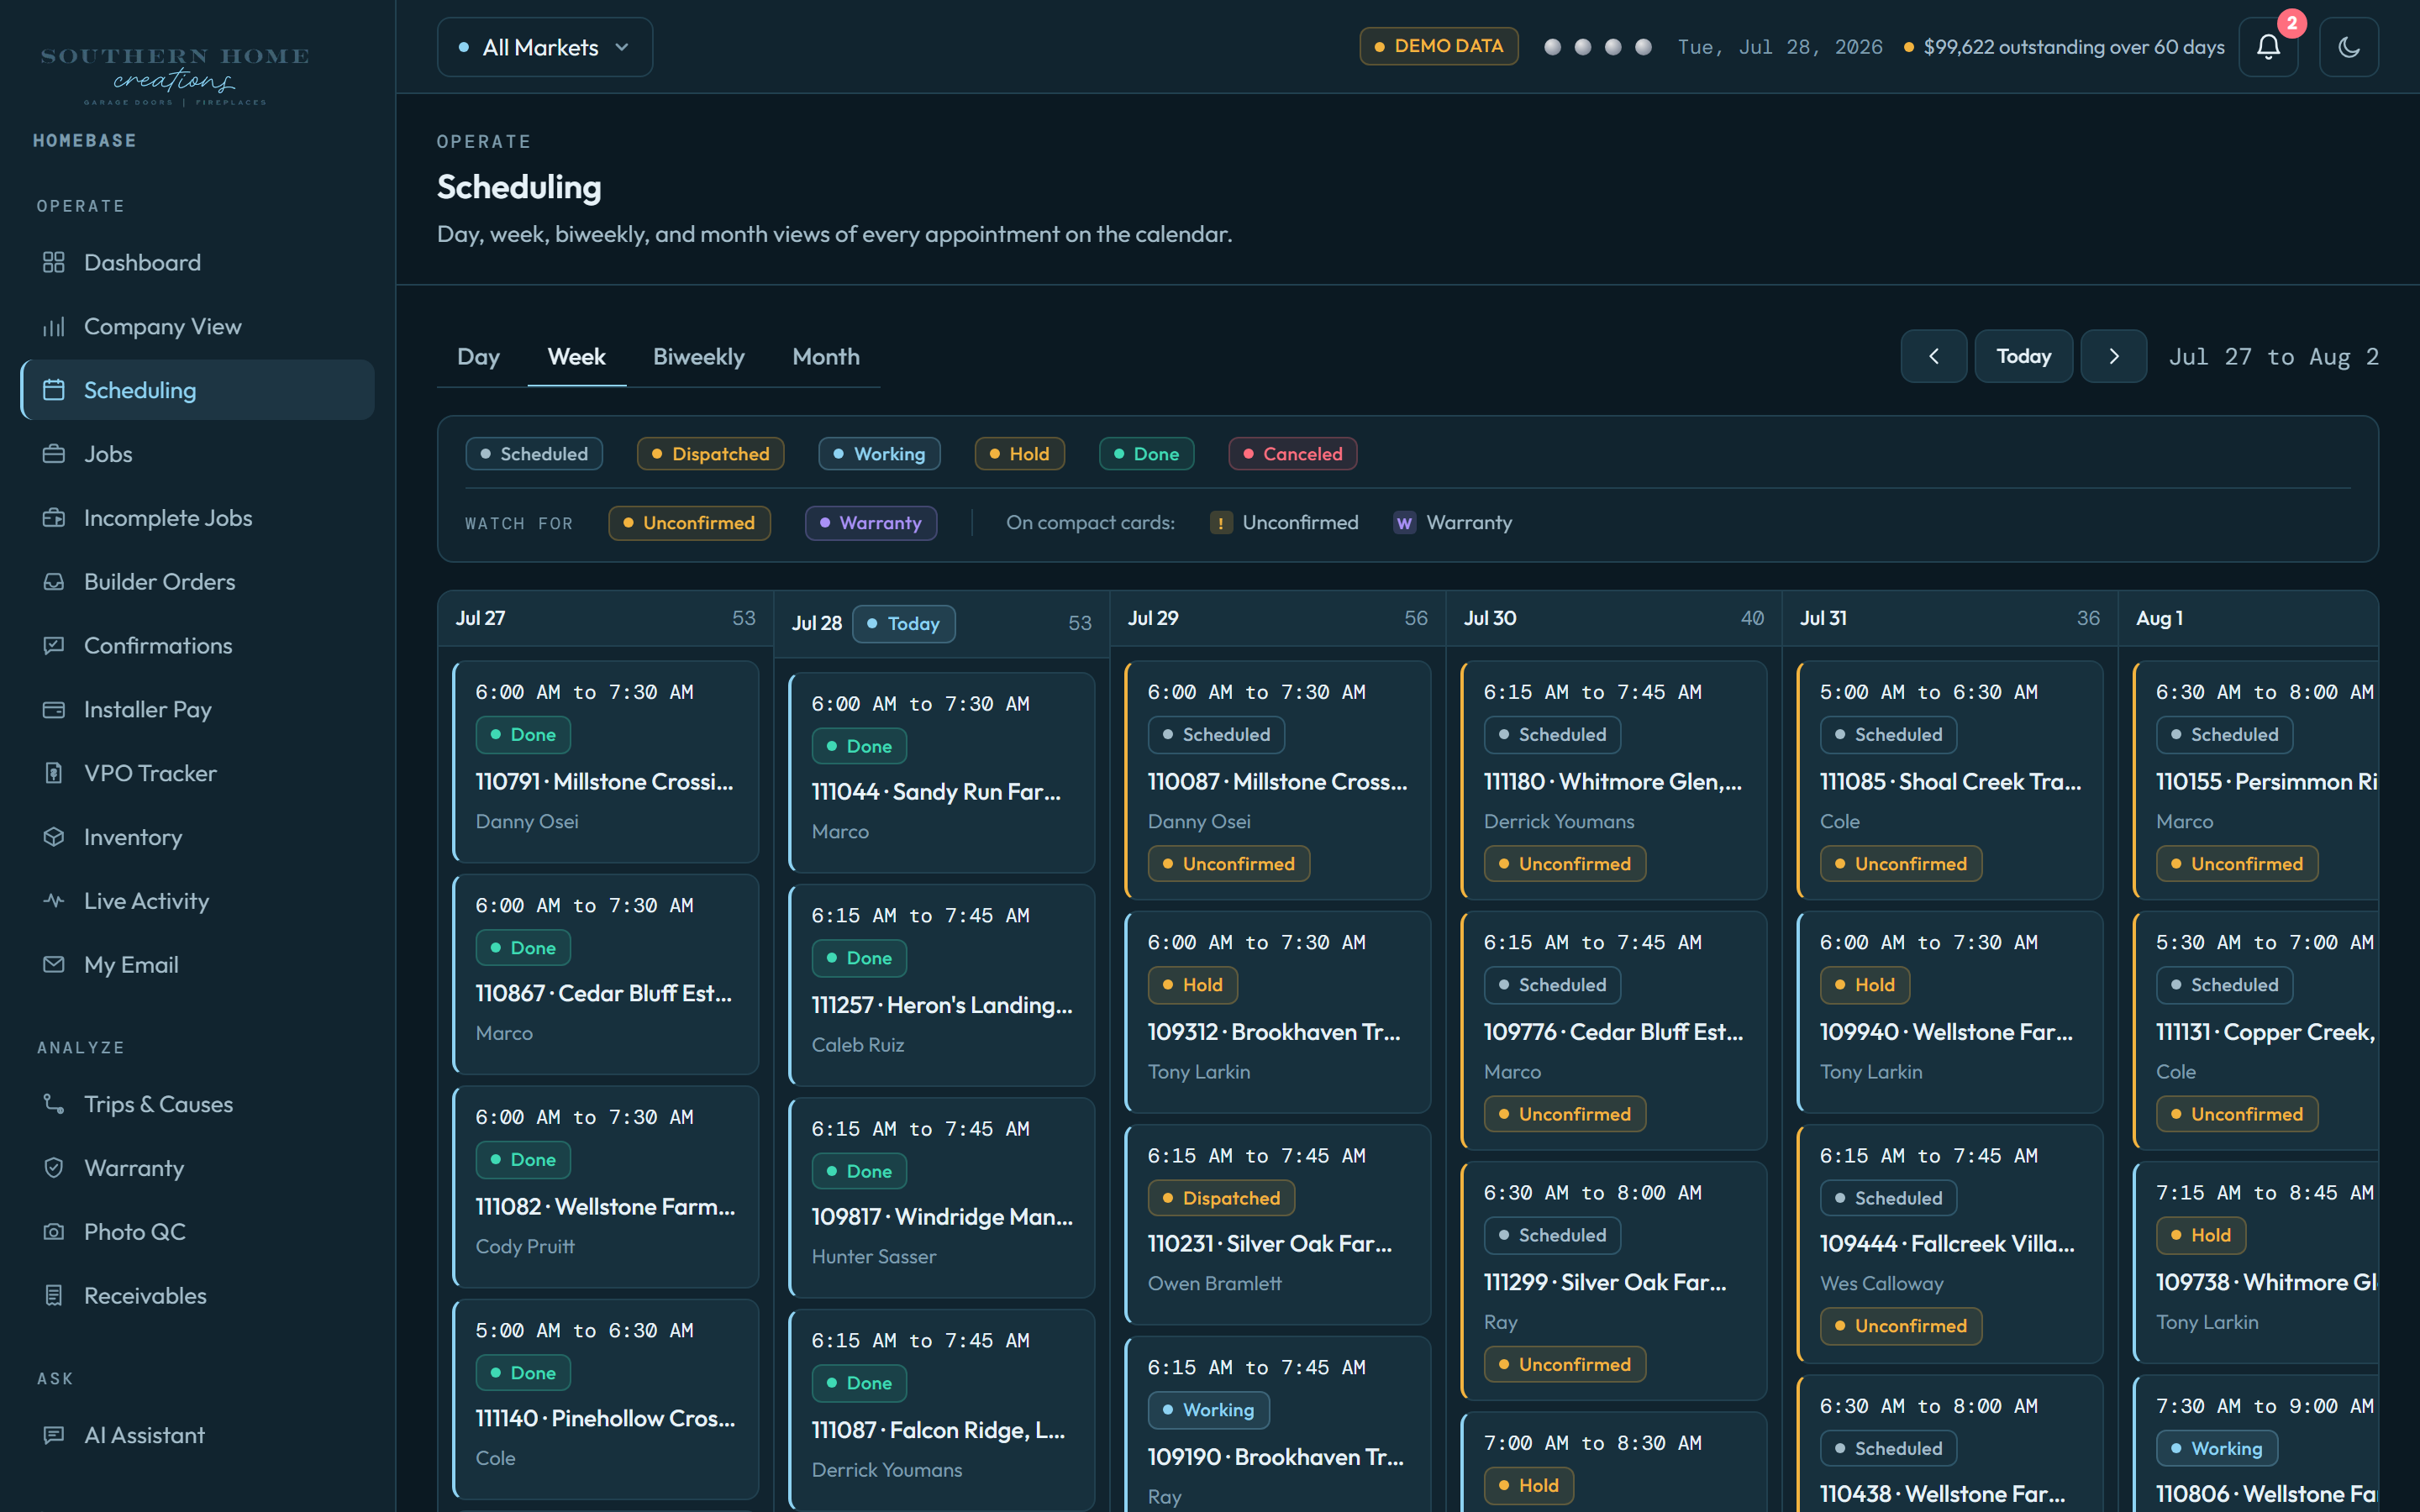
Task: Select the Jul 29 column header
Action: tap(1278, 618)
